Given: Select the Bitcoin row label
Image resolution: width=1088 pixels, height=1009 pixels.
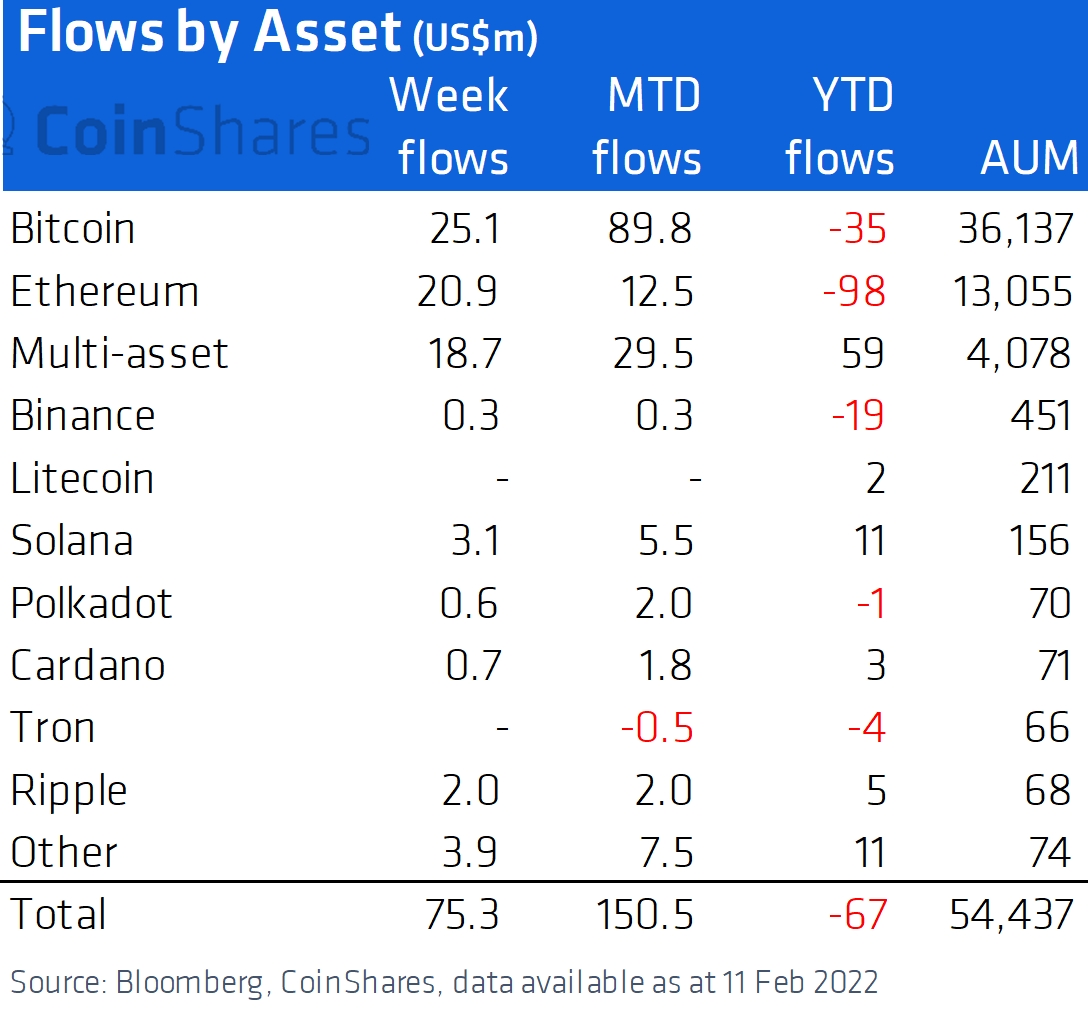Looking at the screenshot, I should pyautogui.click(x=73, y=229).
